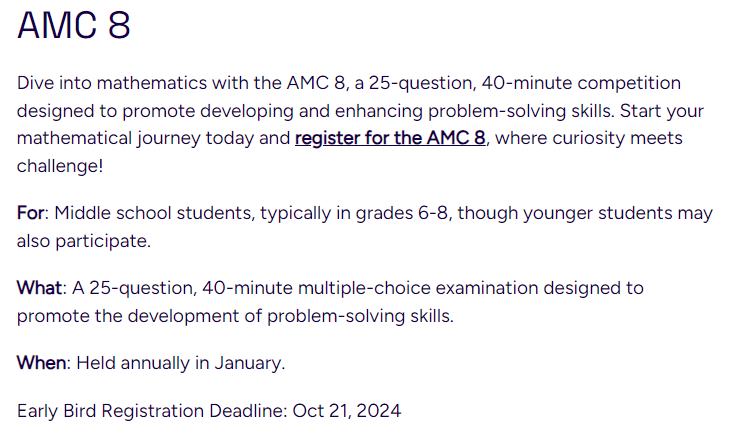754x440 pixels.
Task: Click 'also participate.' text
Action: pos(84,241)
